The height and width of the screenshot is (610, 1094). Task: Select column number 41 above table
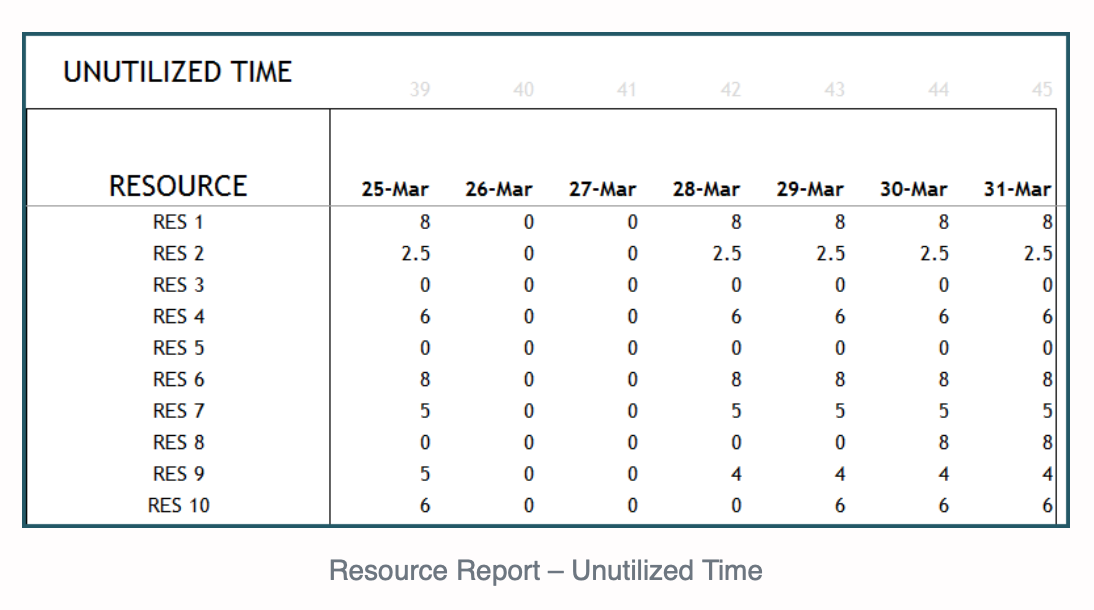pyautogui.click(x=627, y=89)
